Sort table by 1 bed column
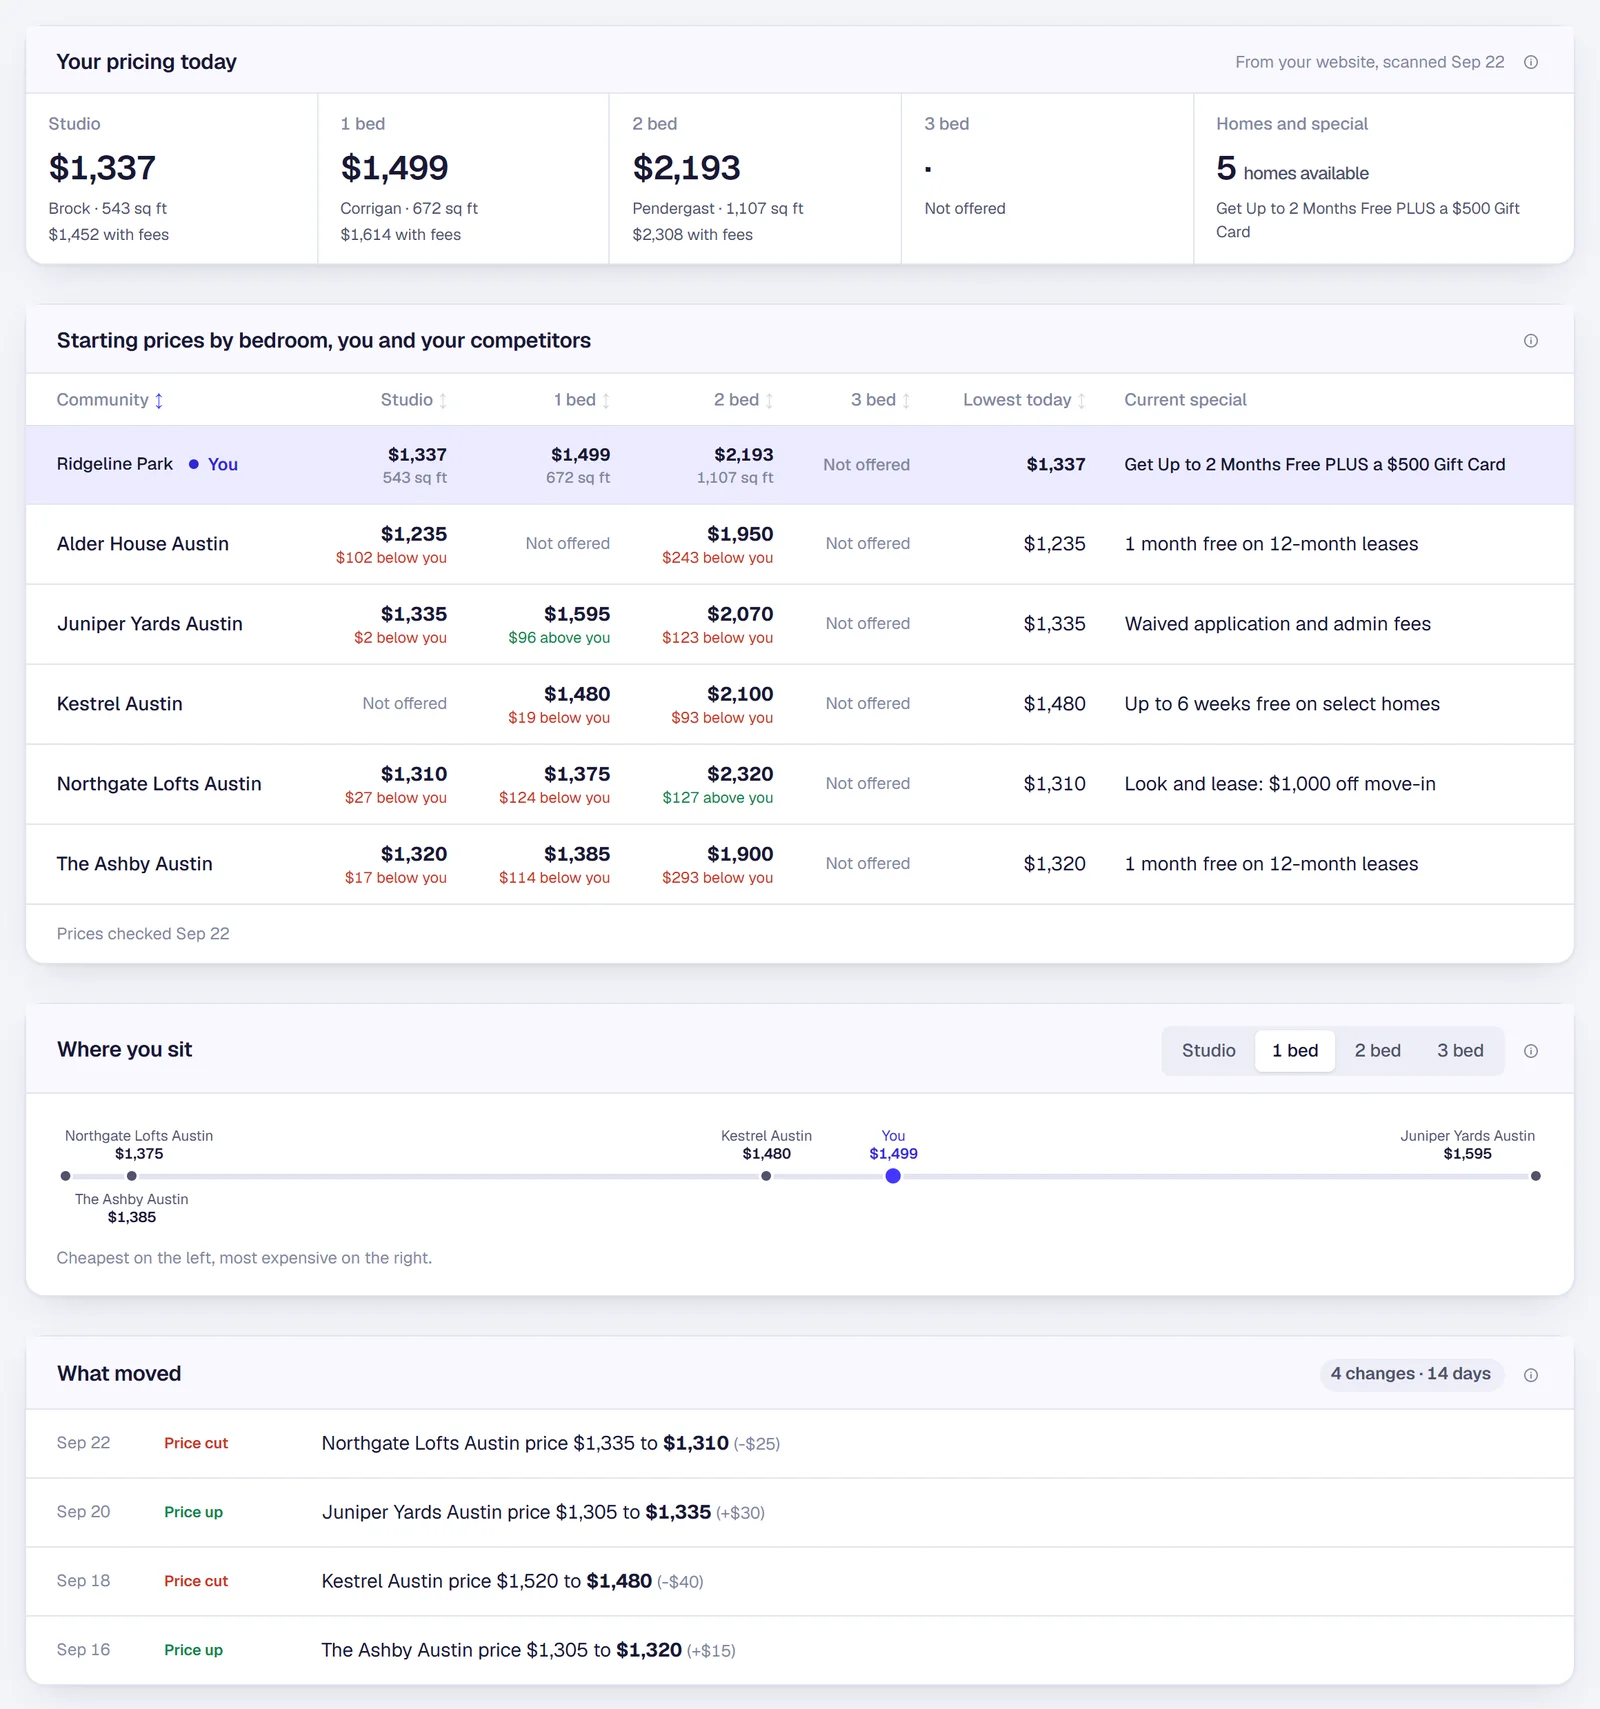Image resolution: width=1600 pixels, height=1709 pixels. (x=582, y=400)
